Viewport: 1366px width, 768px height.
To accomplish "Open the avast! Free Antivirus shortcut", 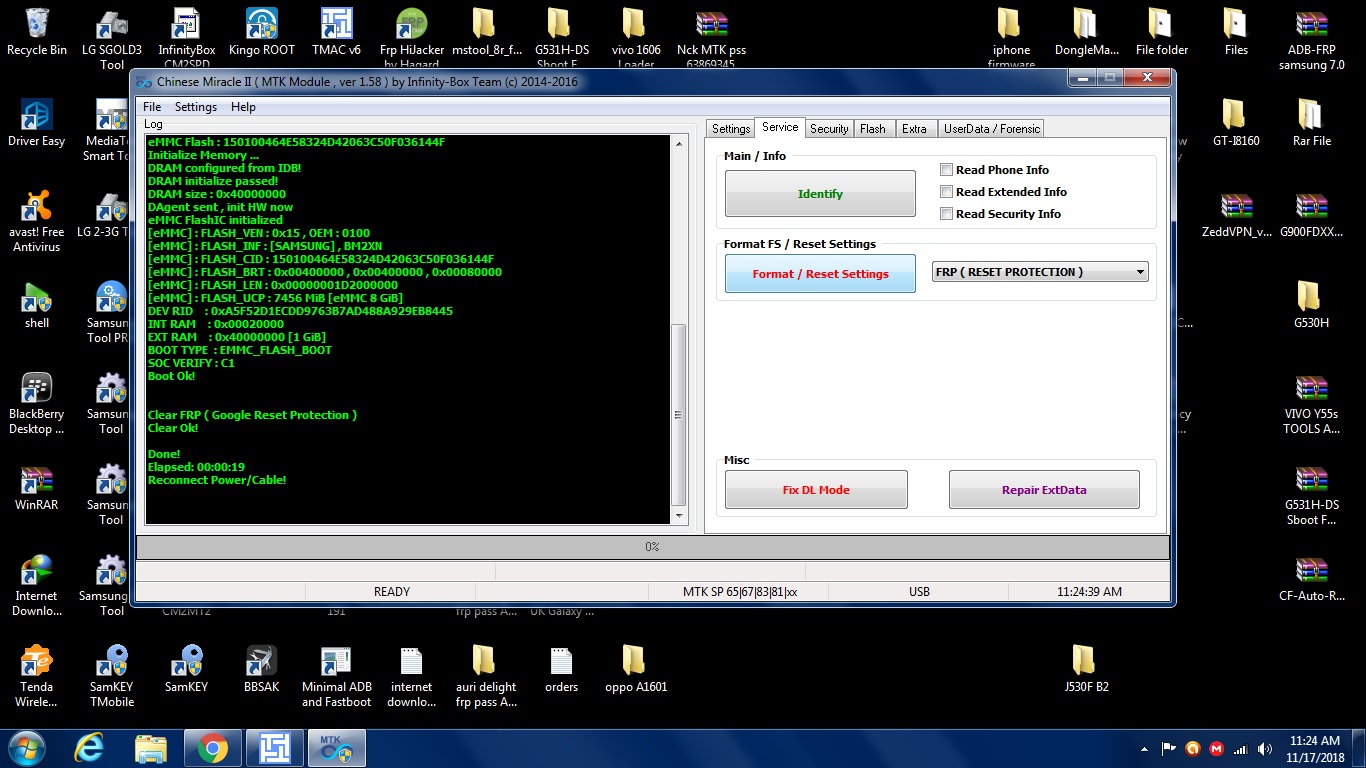I will pos(37,220).
